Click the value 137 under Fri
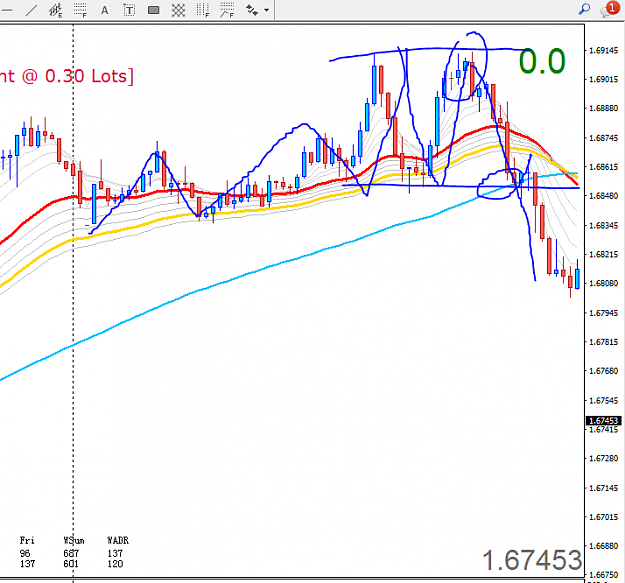The height and width of the screenshot is (583, 625). [27, 564]
